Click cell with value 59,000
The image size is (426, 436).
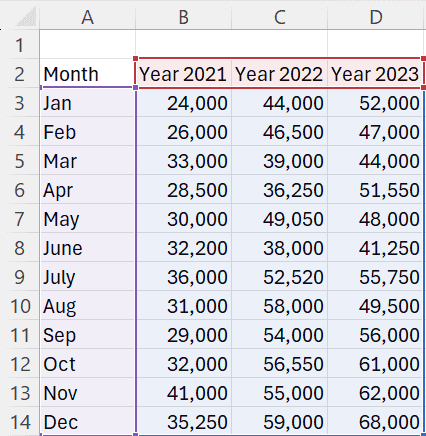tap(279, 422)
